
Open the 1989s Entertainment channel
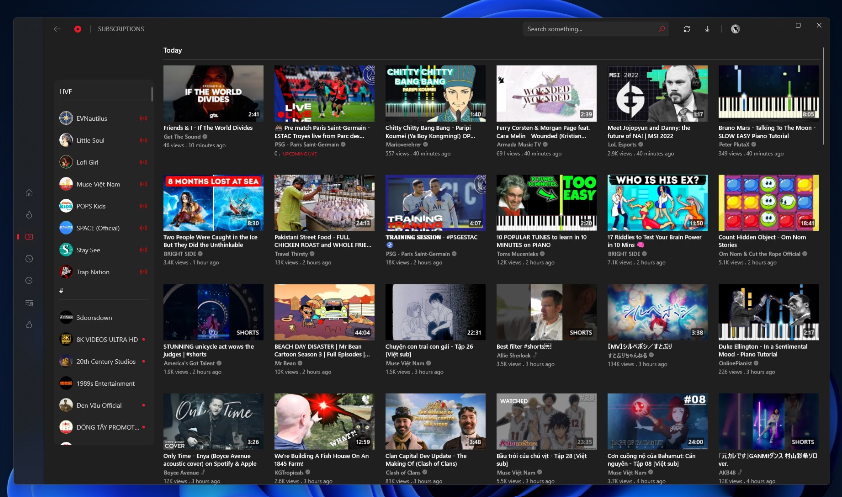point(105,384)
